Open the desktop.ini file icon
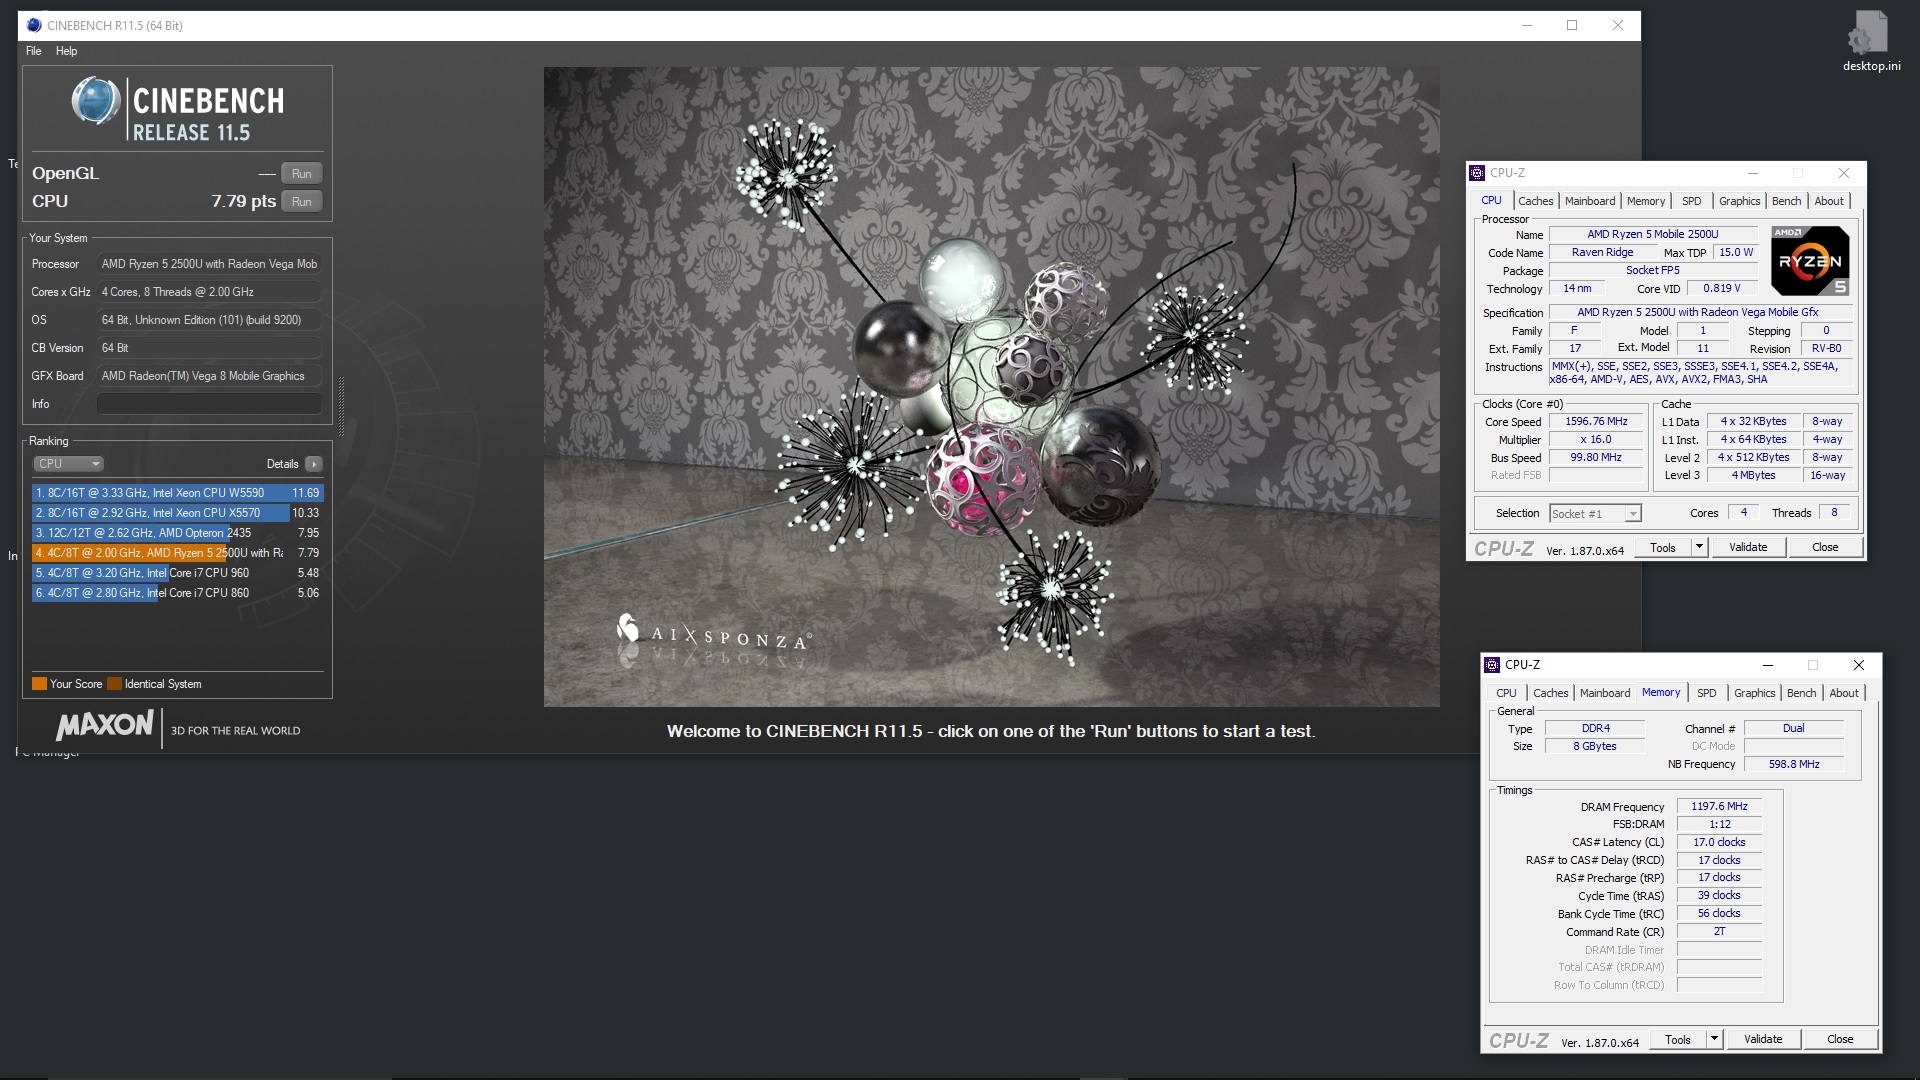 click(1871, 42)
